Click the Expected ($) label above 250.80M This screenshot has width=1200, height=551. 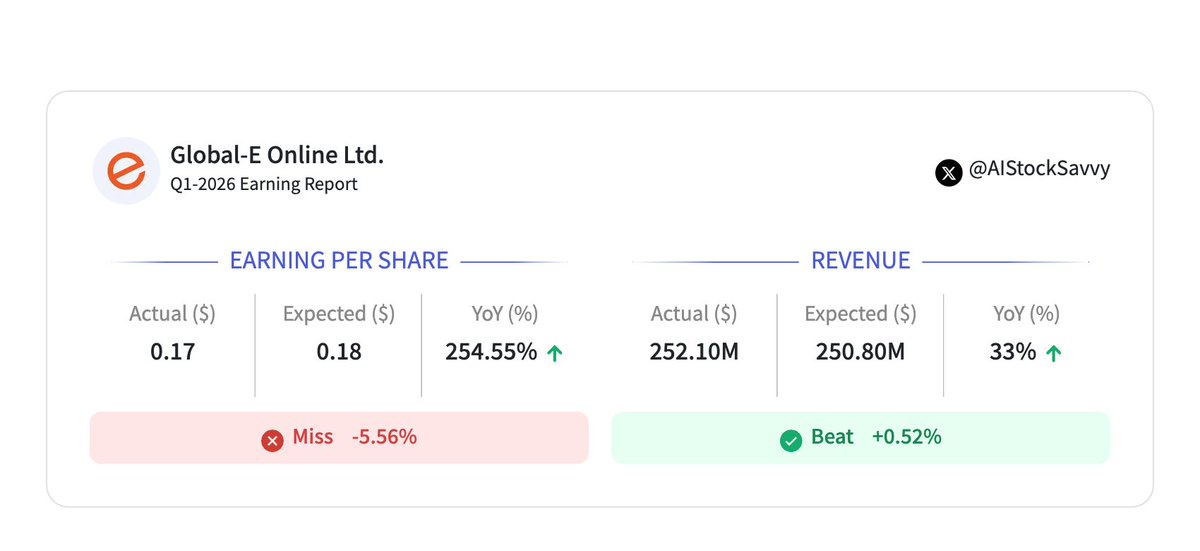(861, 314)
